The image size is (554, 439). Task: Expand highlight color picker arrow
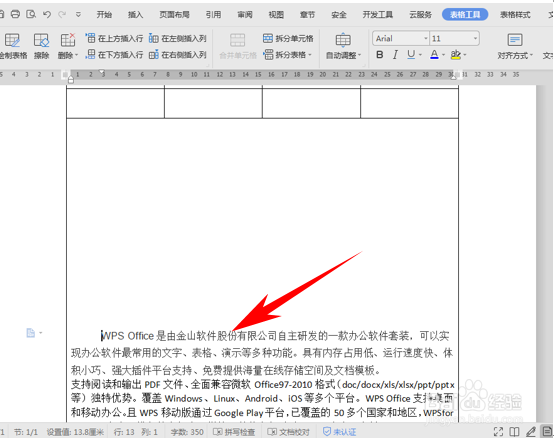465,55
